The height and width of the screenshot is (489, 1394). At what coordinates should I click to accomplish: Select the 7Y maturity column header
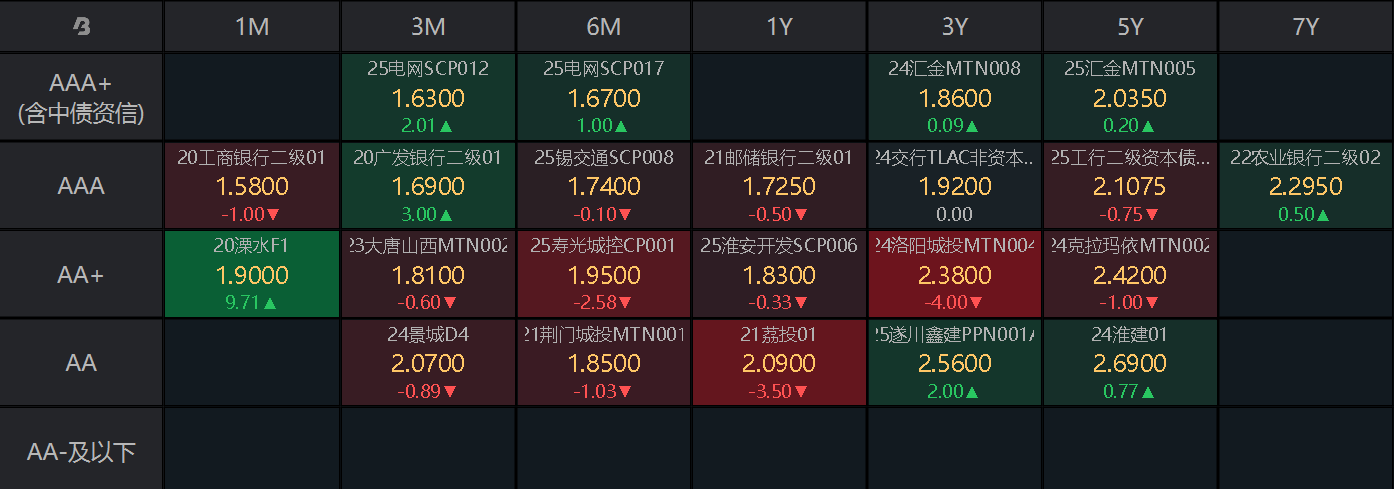pos(1306,27)
